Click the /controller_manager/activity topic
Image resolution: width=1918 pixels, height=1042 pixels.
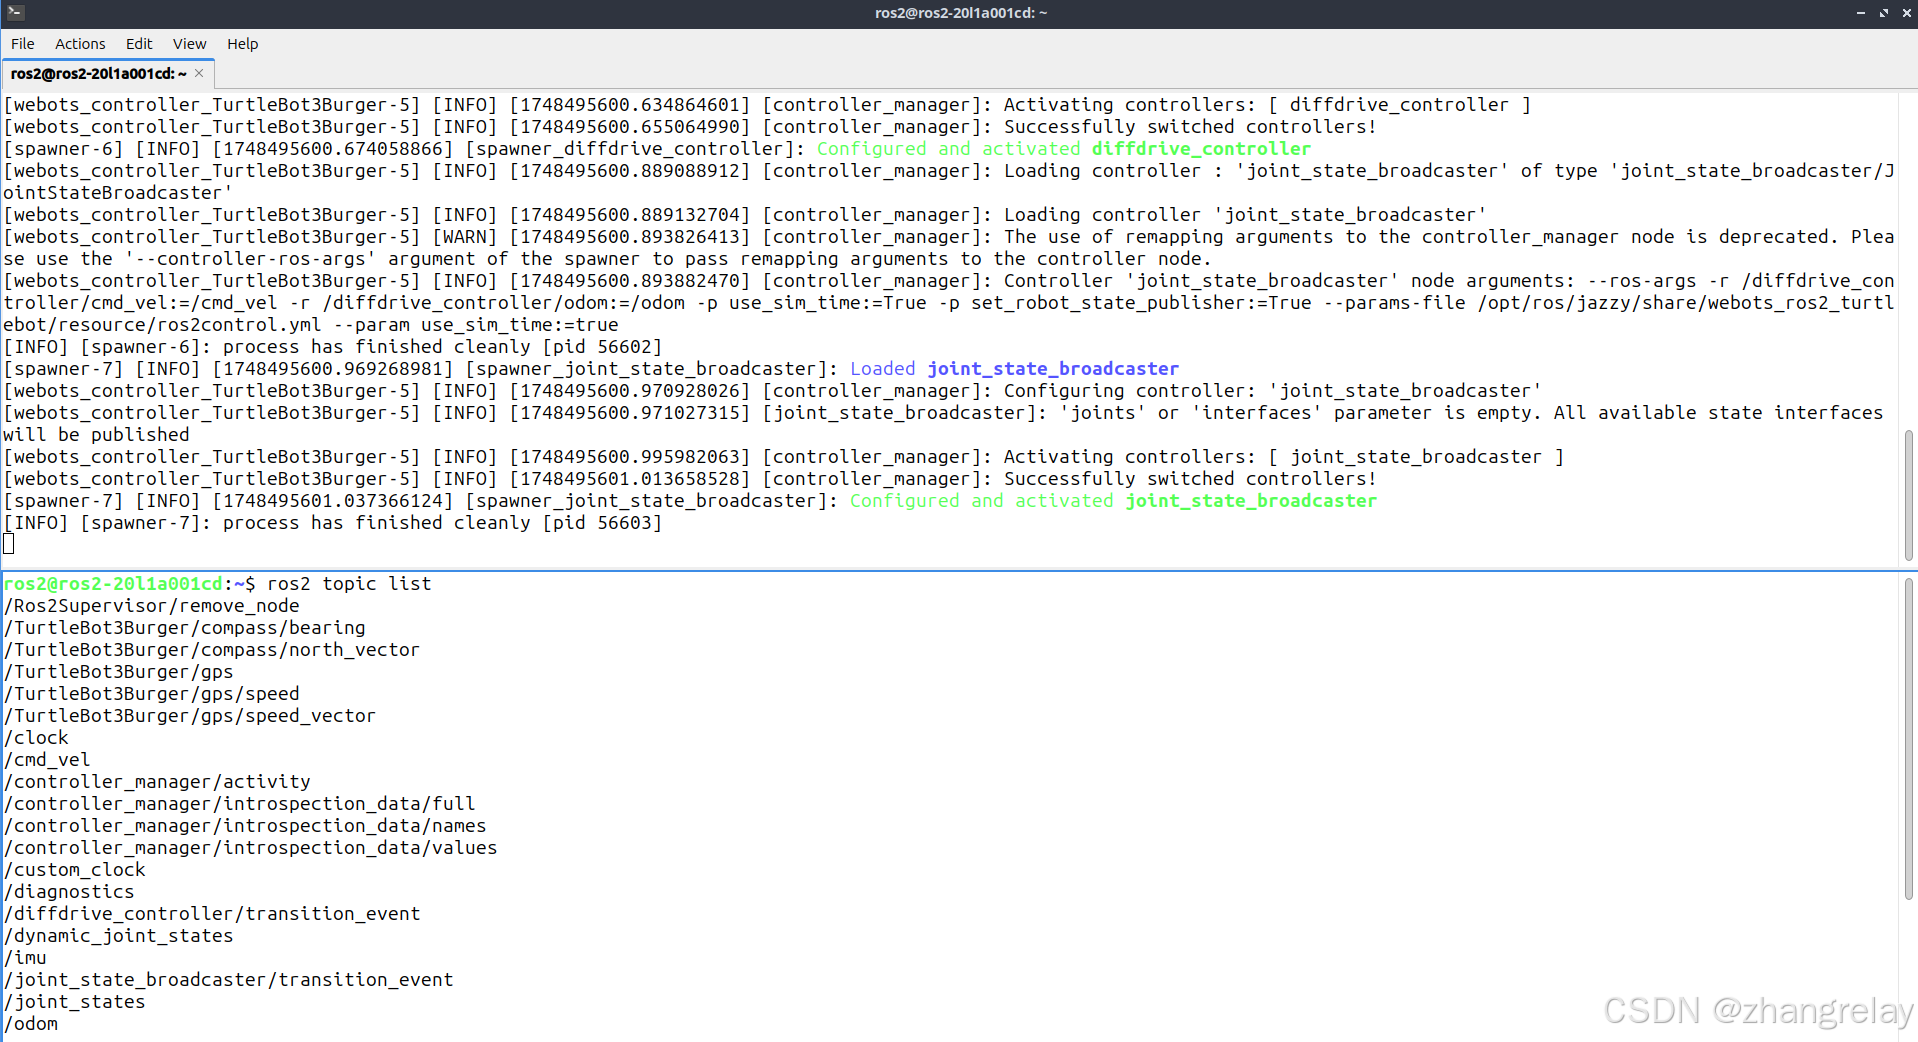pos(158,782)
